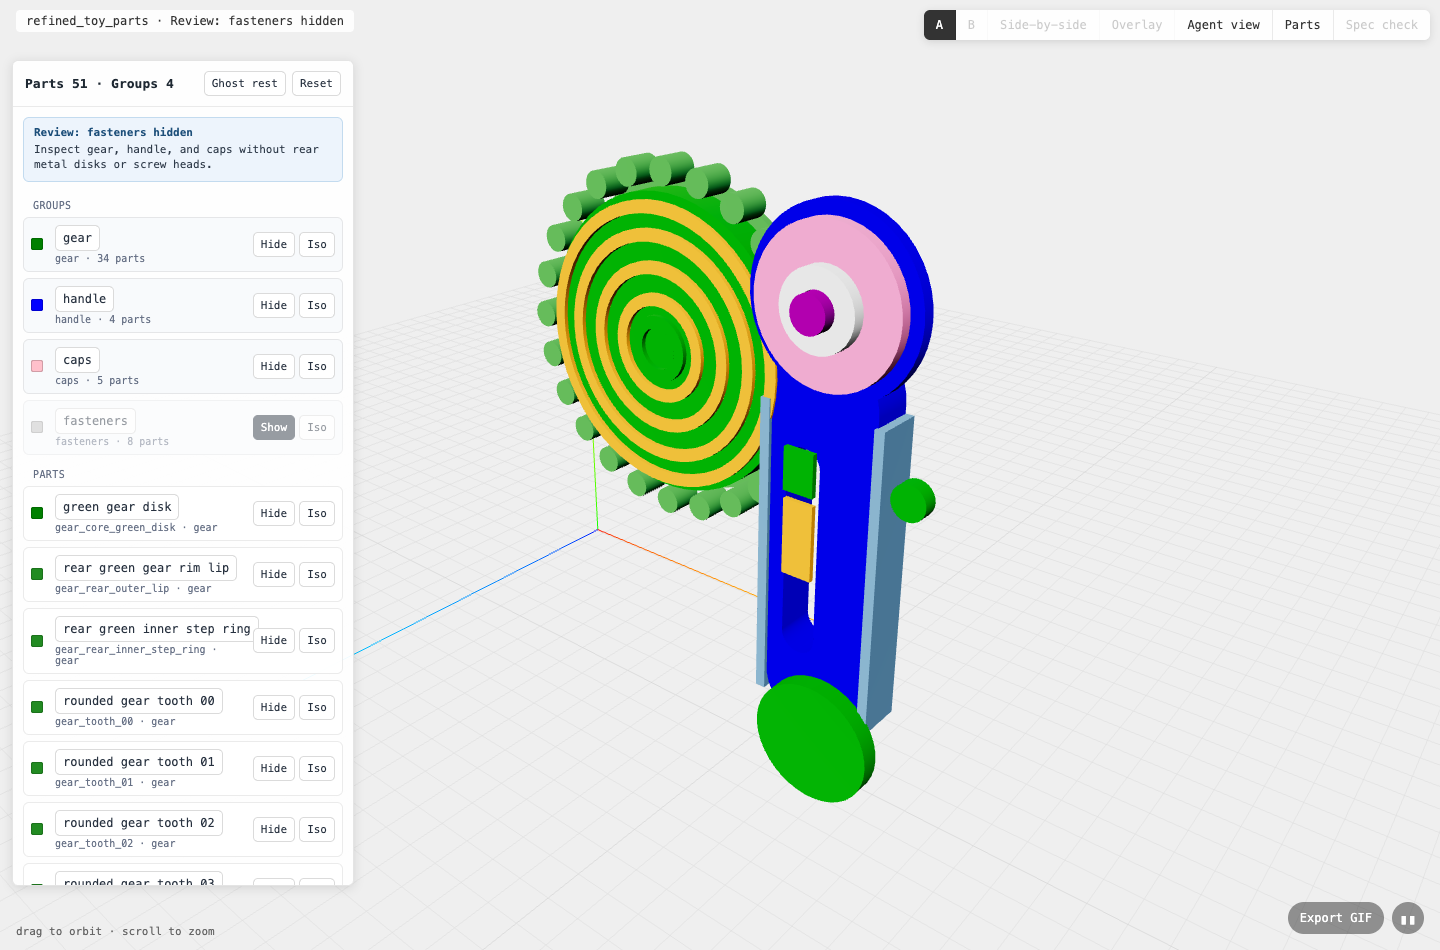
Task: Isolate the rear green gear rim lip
Action: pyautogui.click(x=317, y=575)
